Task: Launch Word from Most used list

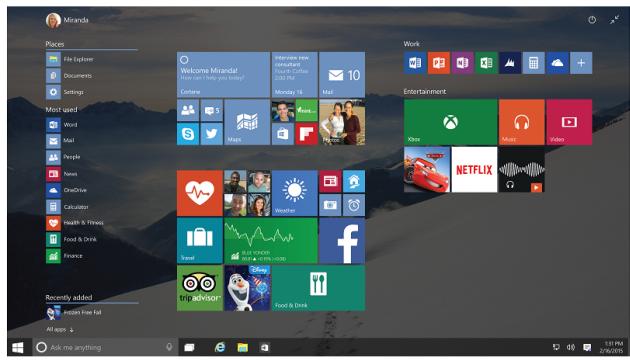Action: pos(62,125)
